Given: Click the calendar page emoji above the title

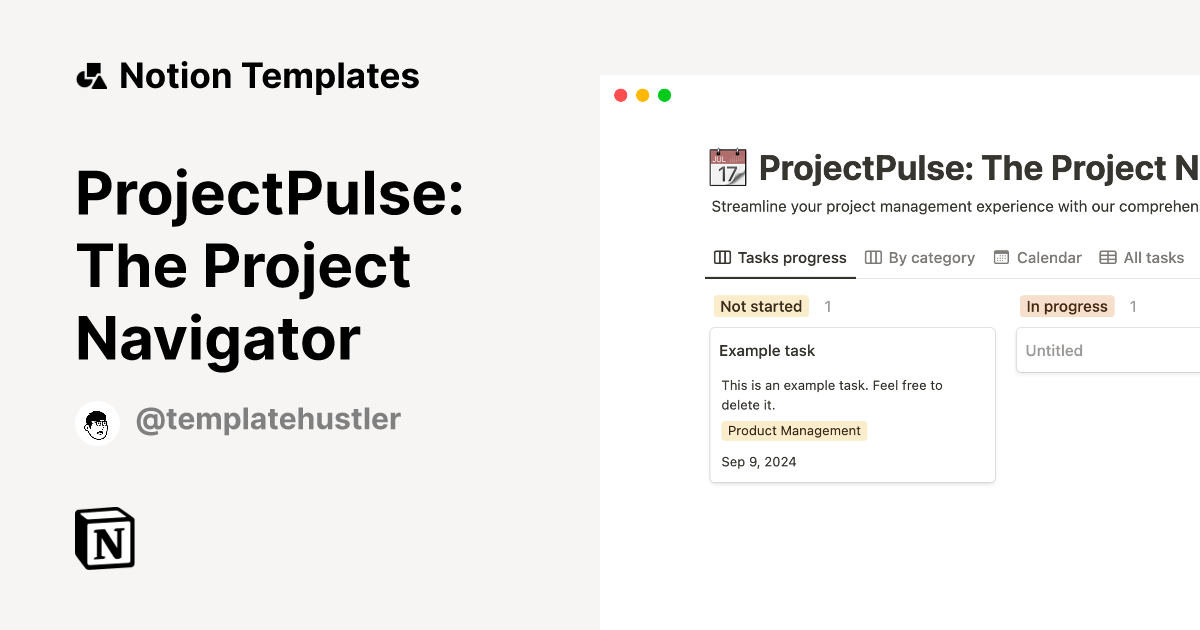Looking at the screenshot, I should click(x=726, y=167).
